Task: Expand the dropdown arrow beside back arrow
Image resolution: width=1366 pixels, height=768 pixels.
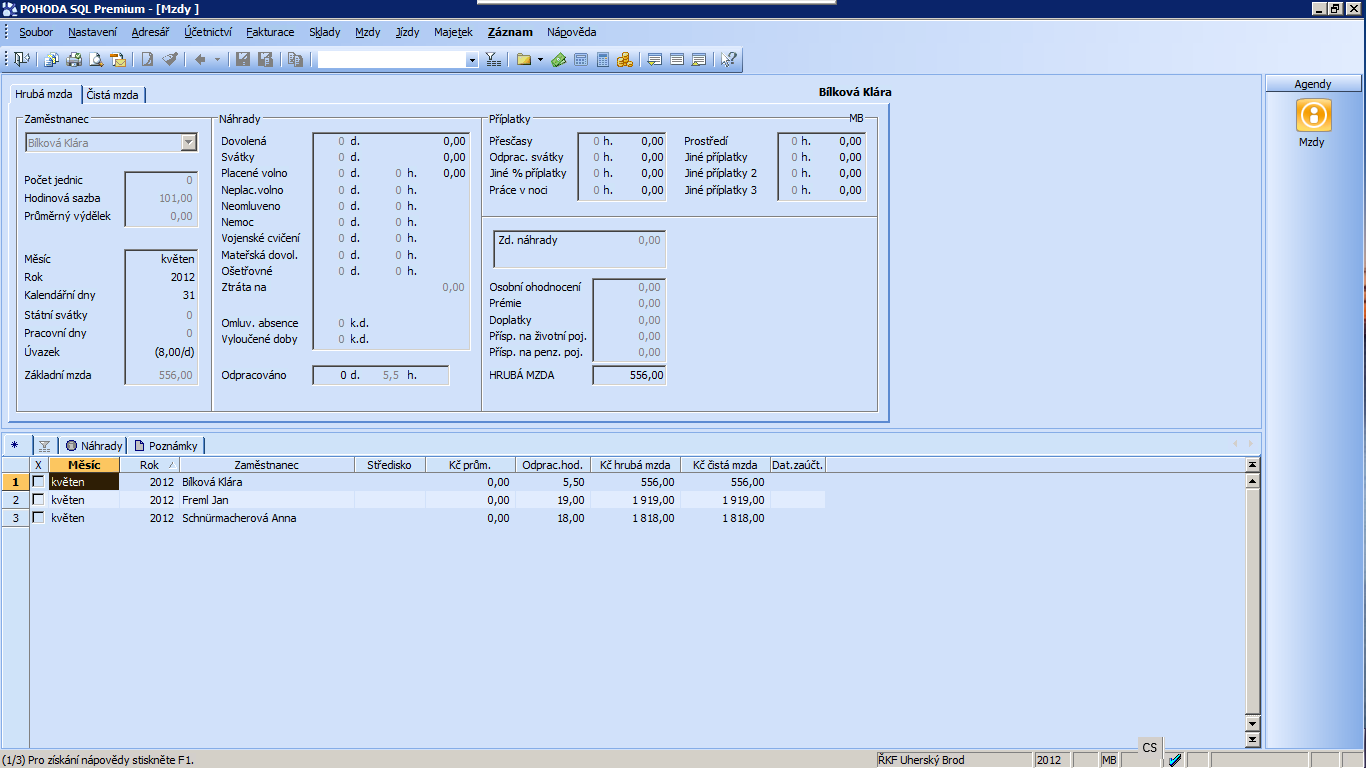Action: coord(217,60)
